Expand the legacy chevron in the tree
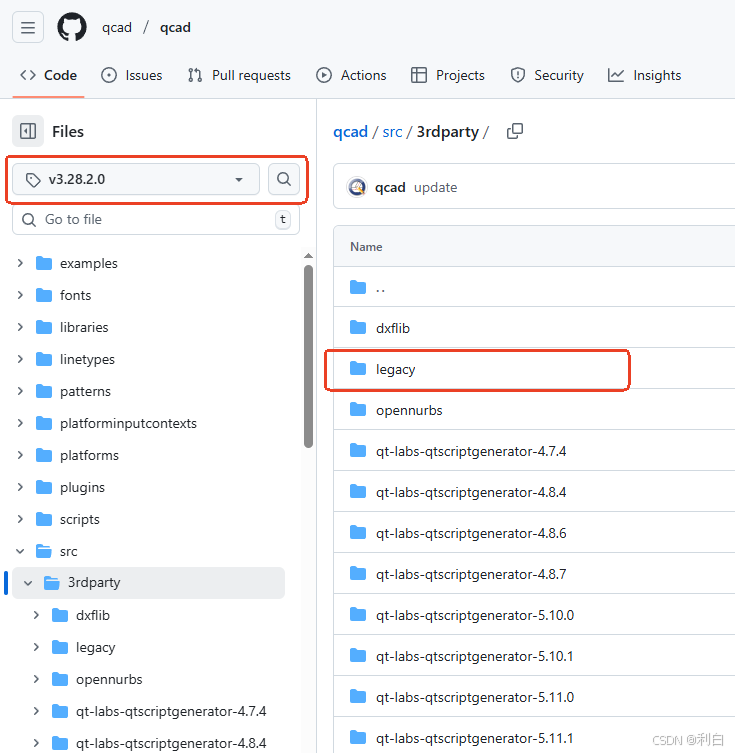The width and height of the screenshot is (735, 753). point(36,647)
